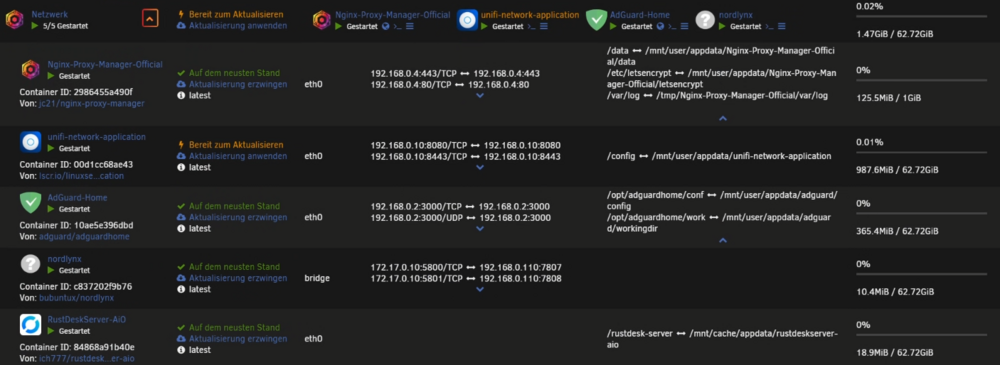1000x365 pixels.
Task: Open console icon for nordlynx in header
Action: click(x=769, y=26)
